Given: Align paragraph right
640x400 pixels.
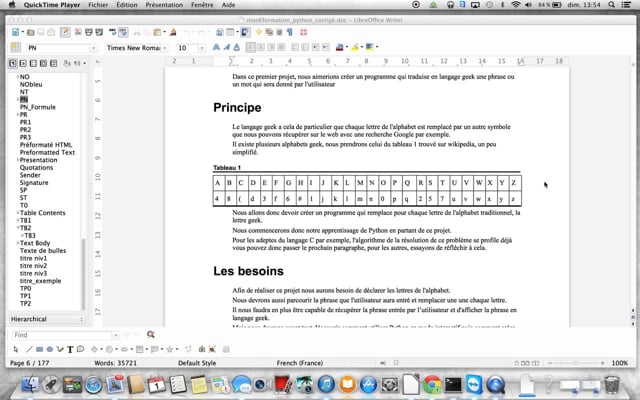Looking at the screenshot, I should (x=271, y=48).
